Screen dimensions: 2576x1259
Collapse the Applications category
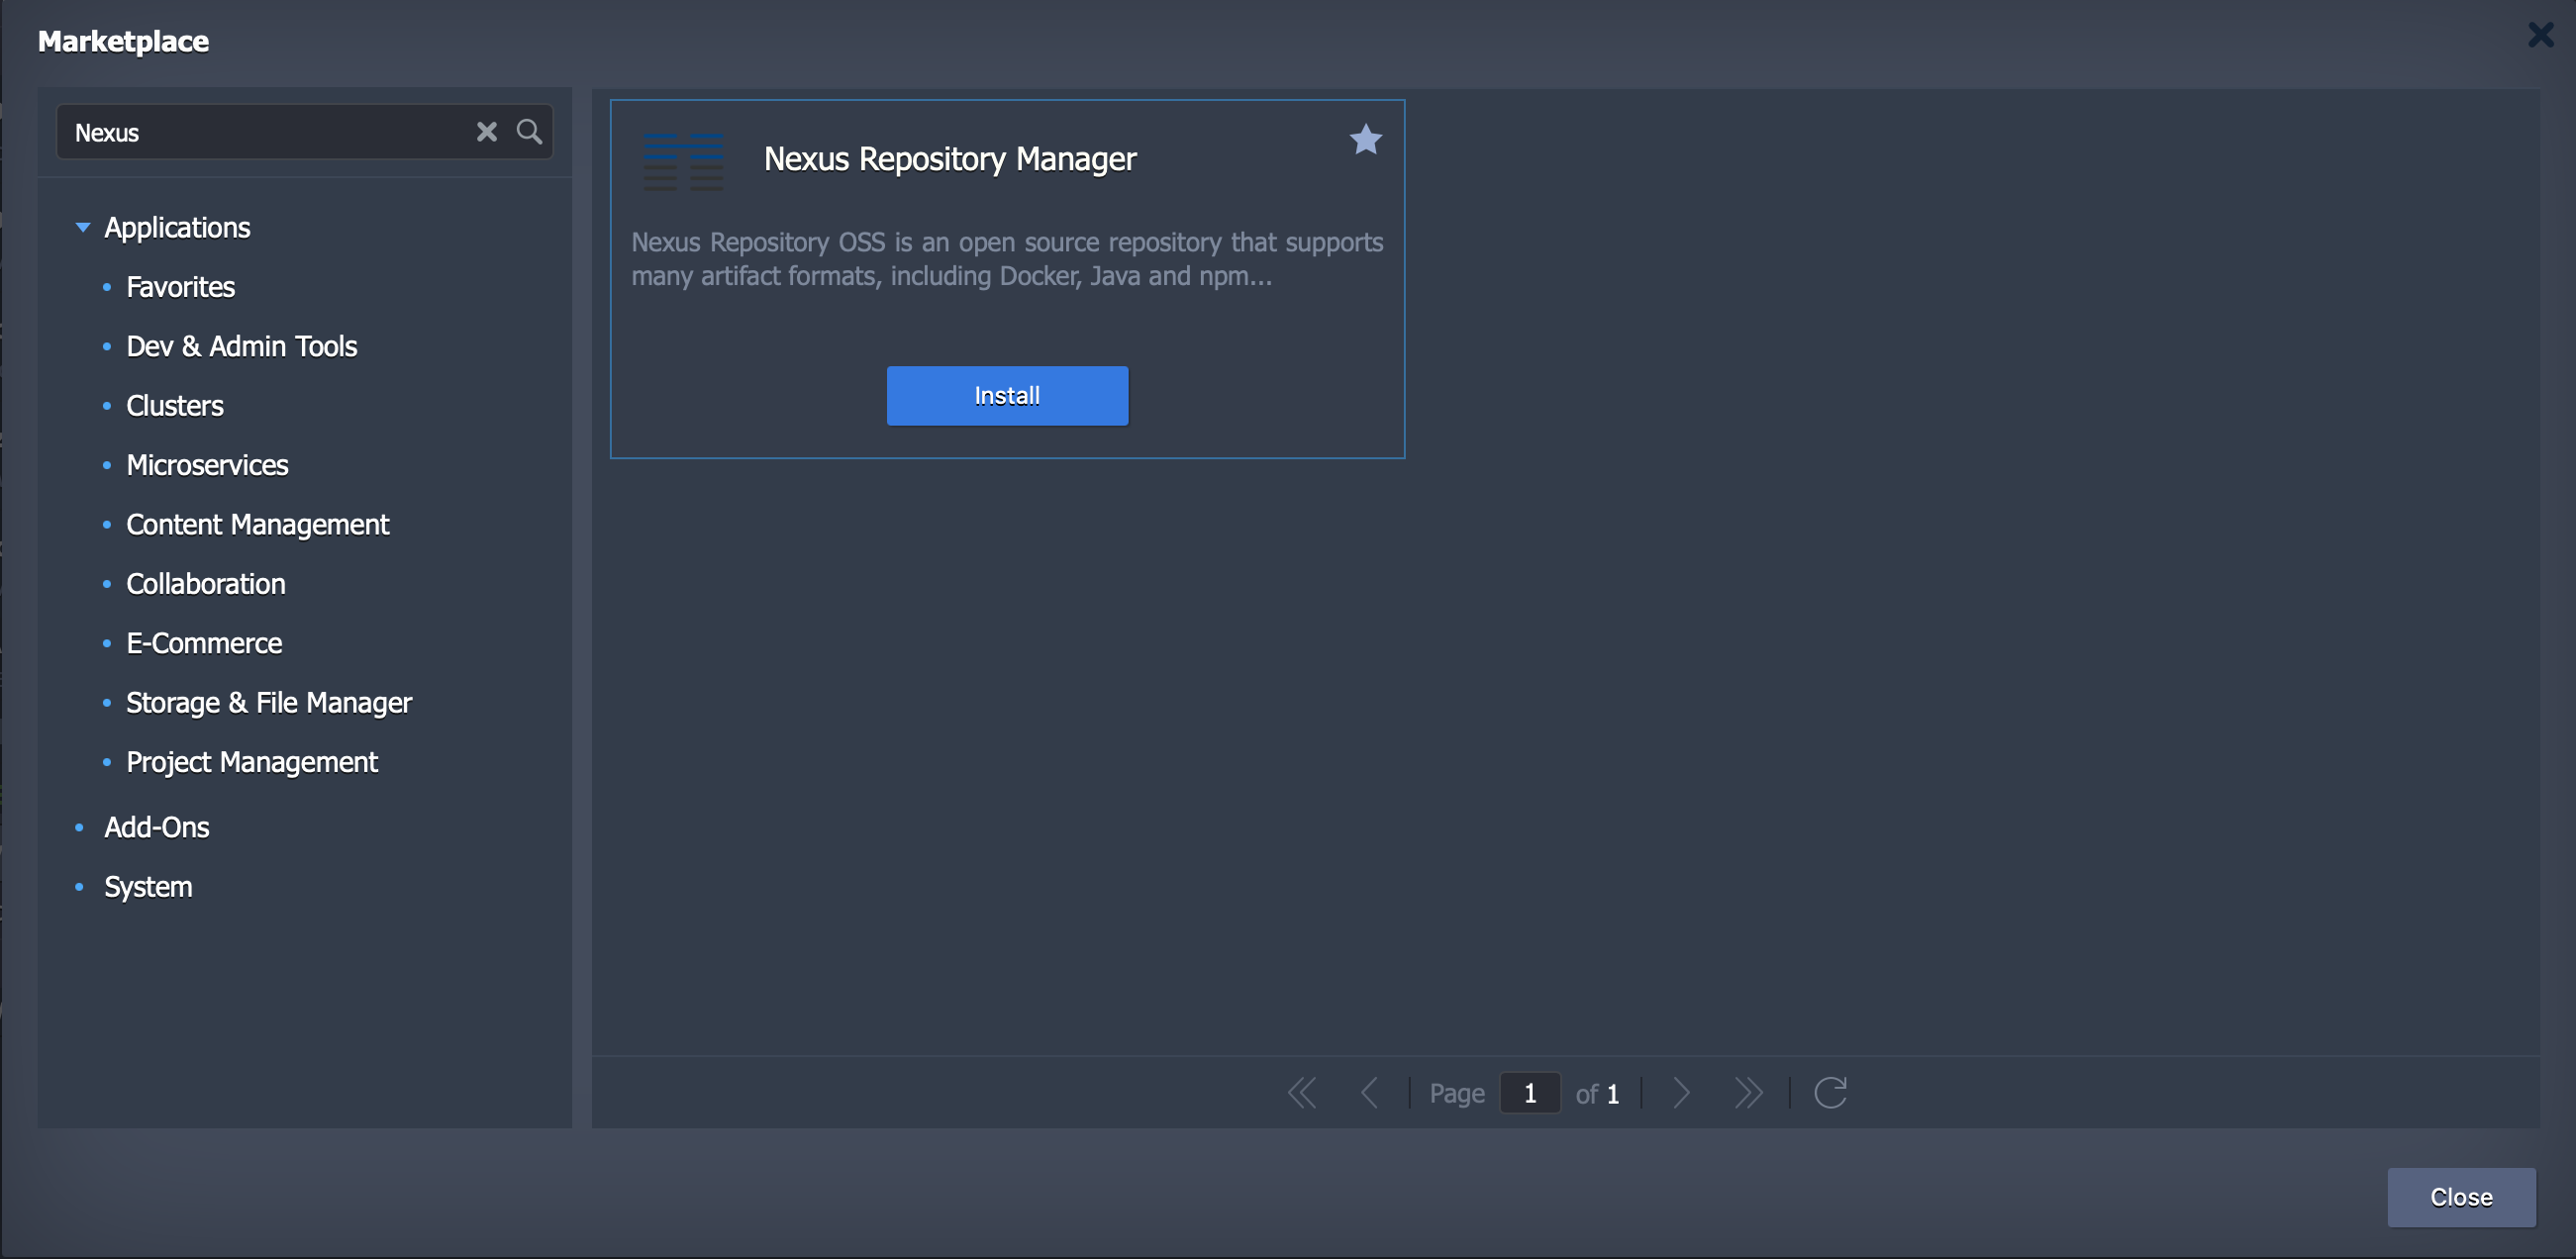click(83, 228)
